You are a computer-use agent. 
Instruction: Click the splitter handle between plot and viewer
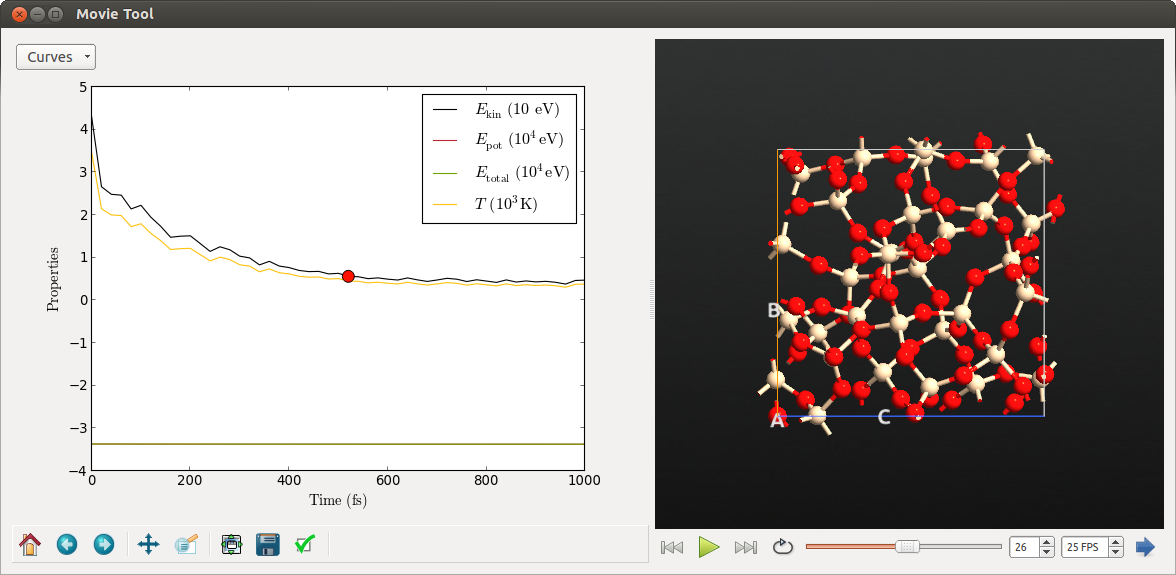pos(652,300)
